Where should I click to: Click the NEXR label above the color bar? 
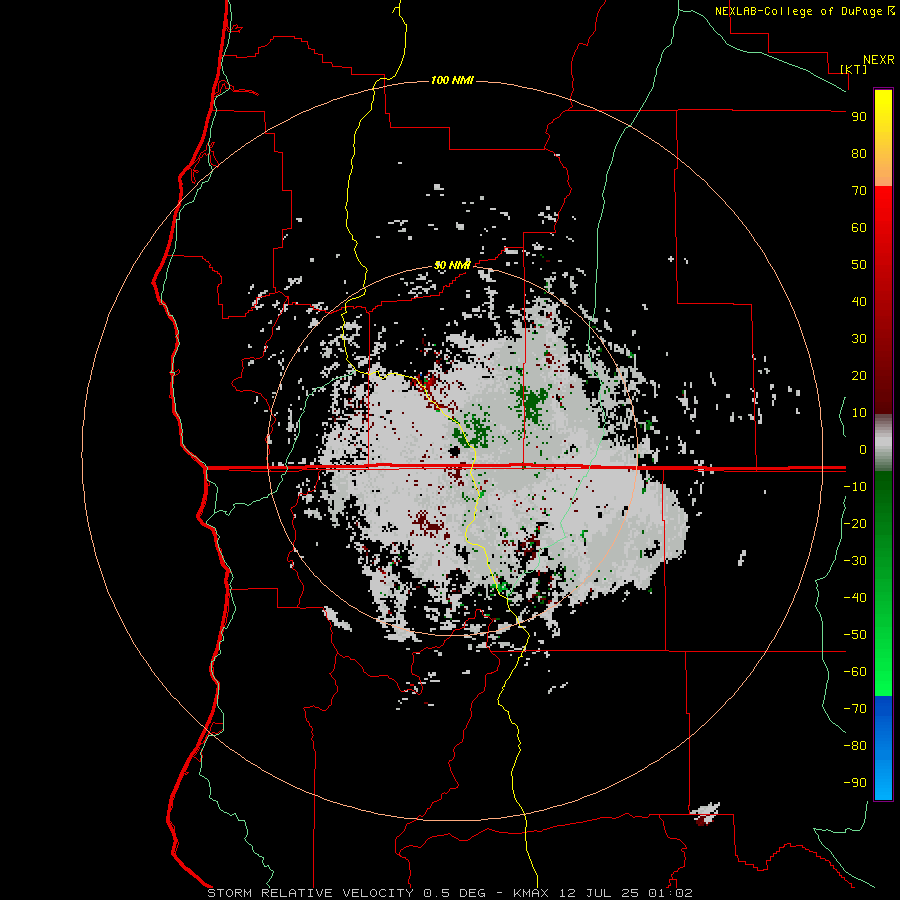tap(879, 60)
